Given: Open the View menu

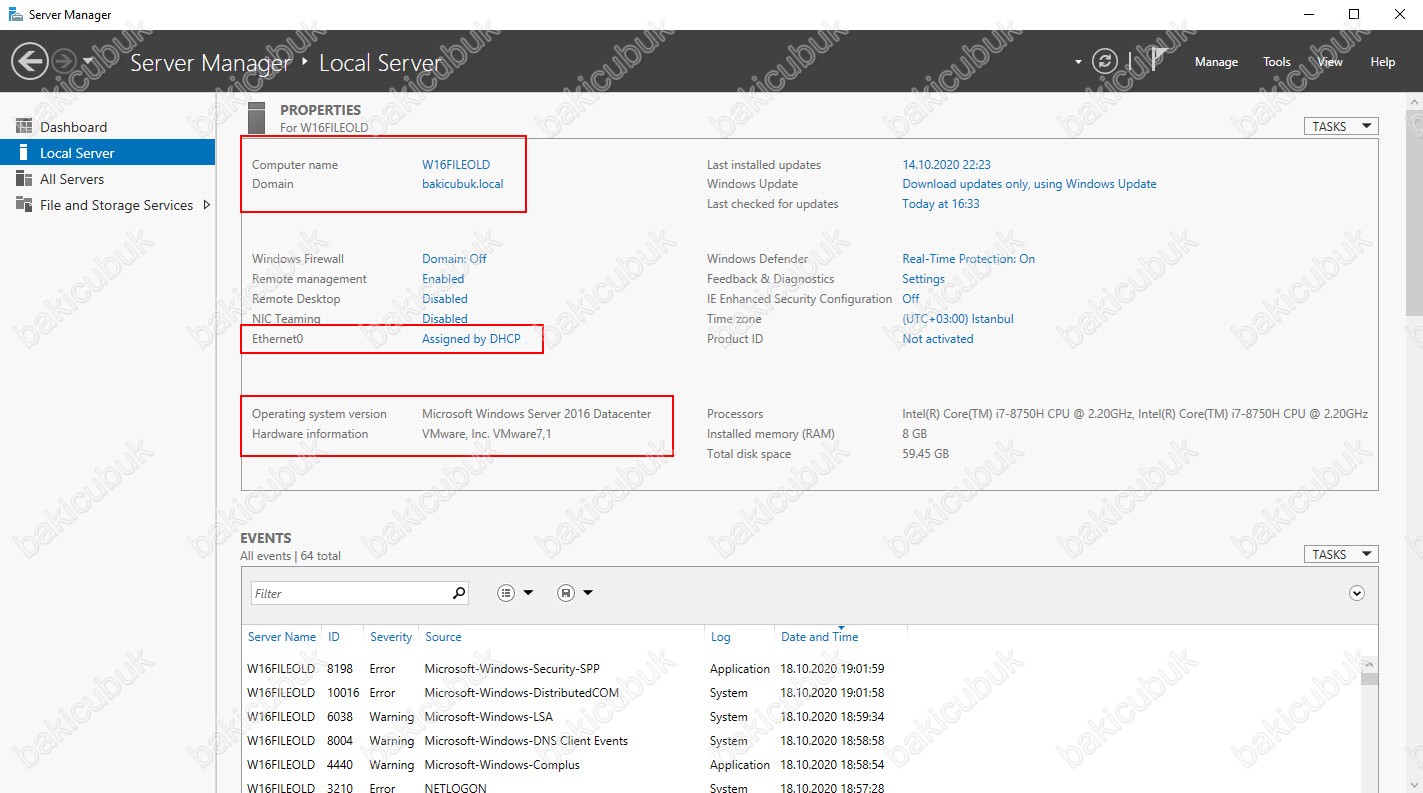Looking at the screenshot, I should tap(1330, 62).
